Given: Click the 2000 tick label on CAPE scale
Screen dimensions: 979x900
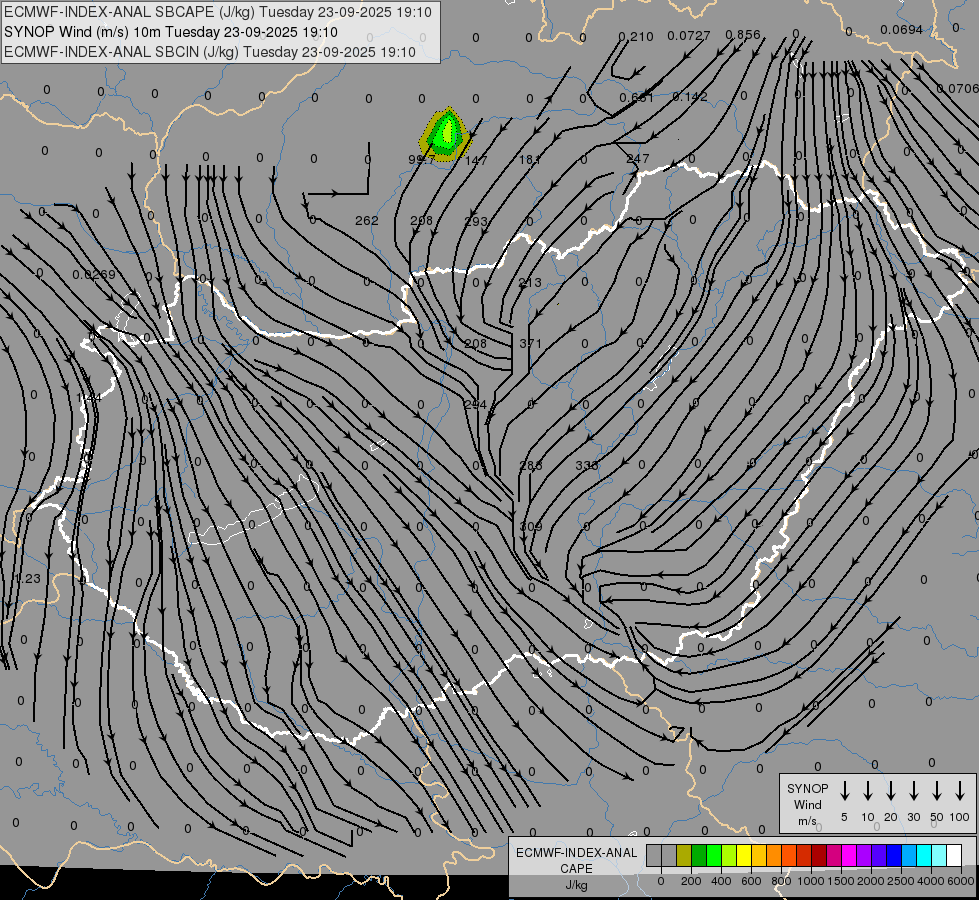Looking at the screenshot, I should [871, 881].
